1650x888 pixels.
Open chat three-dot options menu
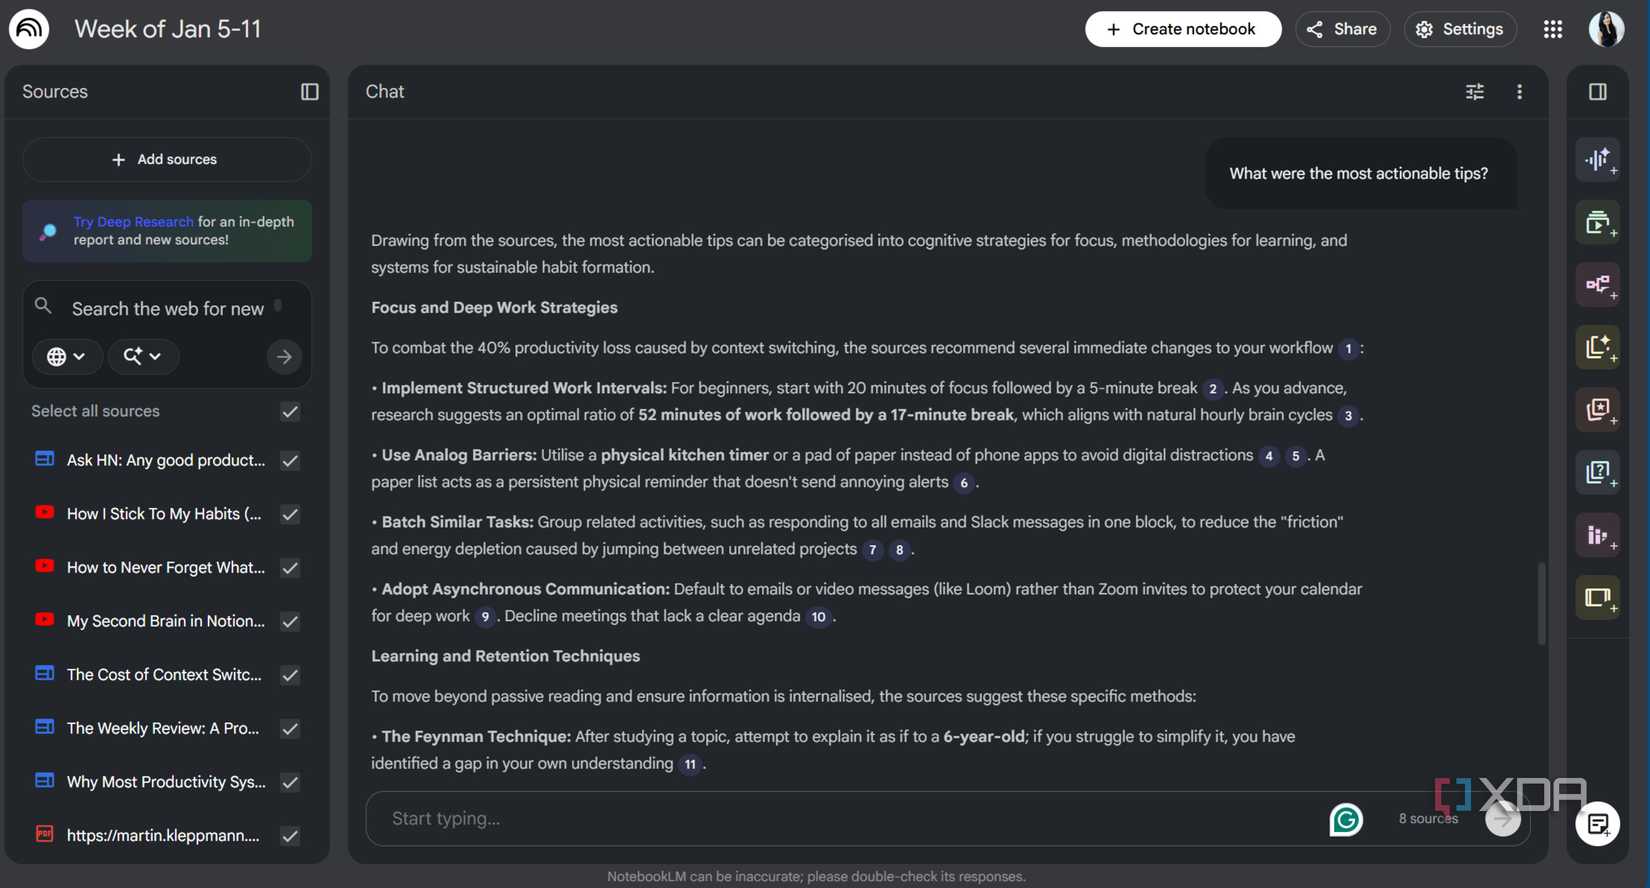pos(1519,92)
